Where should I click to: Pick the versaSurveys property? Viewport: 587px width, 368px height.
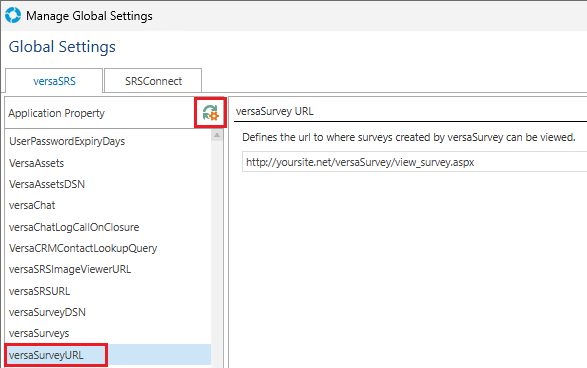point(108,333)
